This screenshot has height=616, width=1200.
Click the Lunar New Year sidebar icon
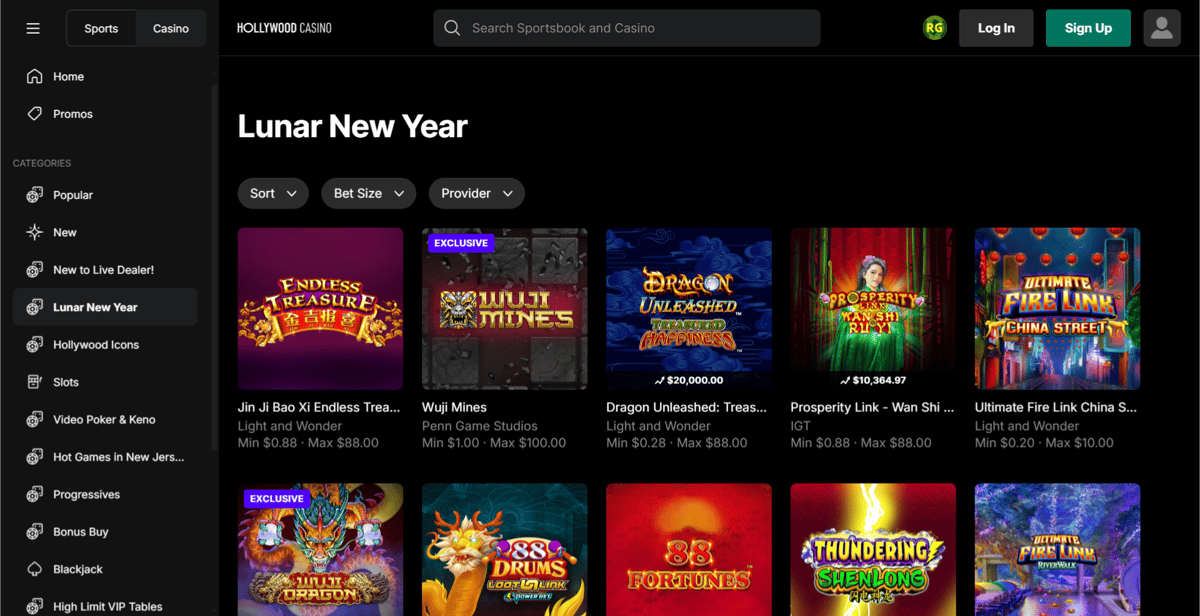click(35, 307)
